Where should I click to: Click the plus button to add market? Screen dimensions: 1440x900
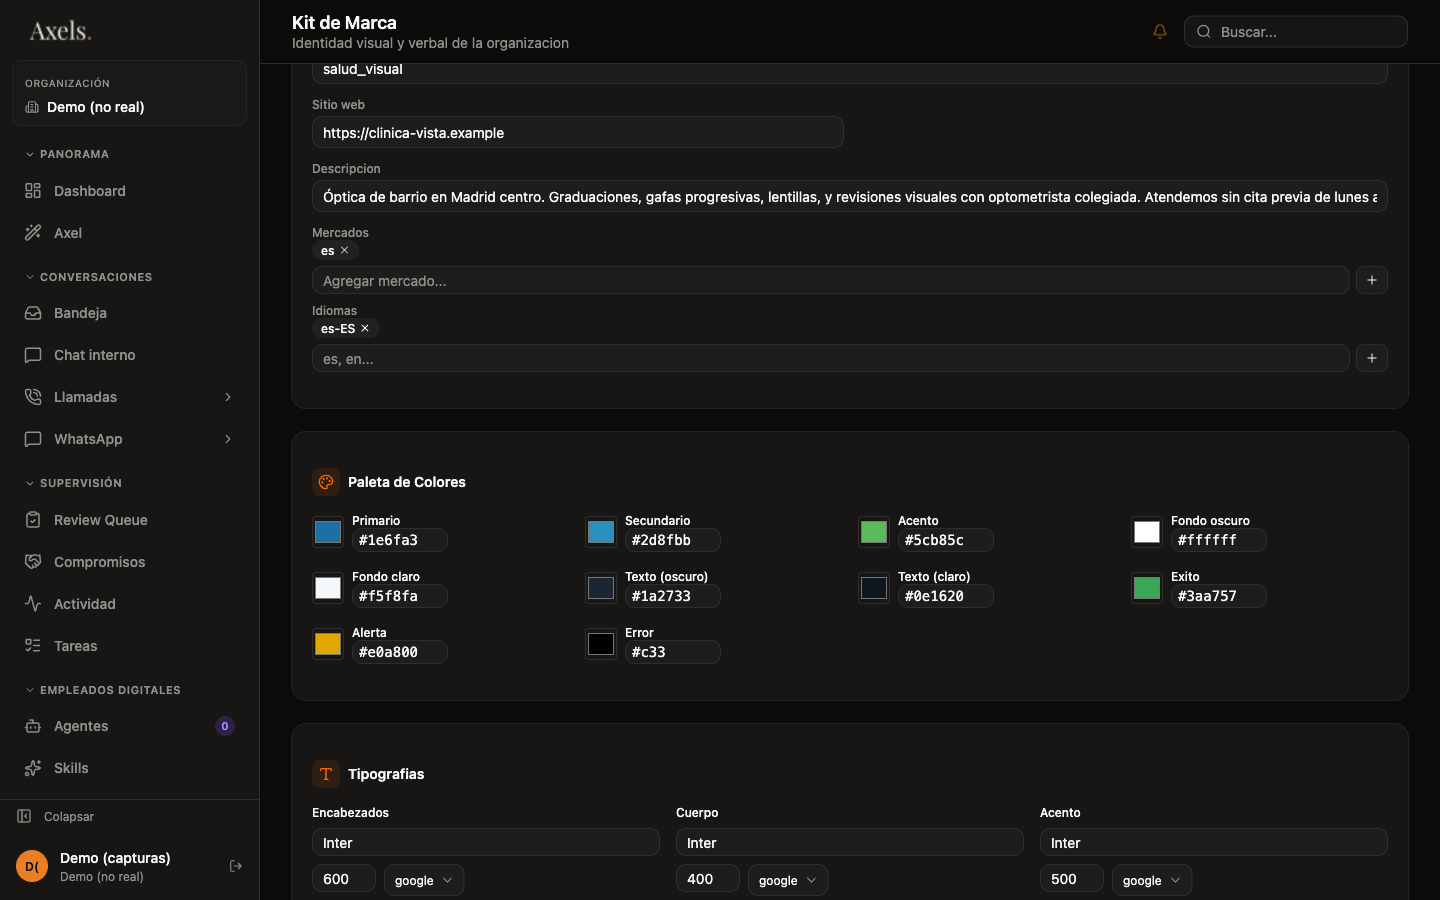(x=1372, y=280)
